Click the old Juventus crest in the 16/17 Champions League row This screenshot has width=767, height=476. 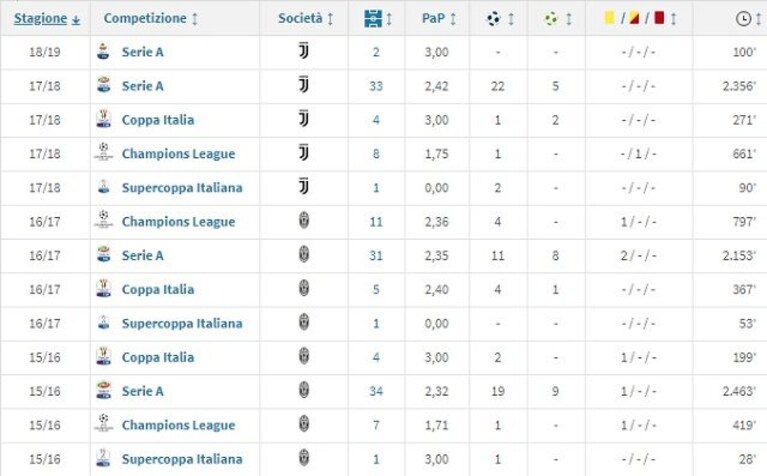(304, 221)
